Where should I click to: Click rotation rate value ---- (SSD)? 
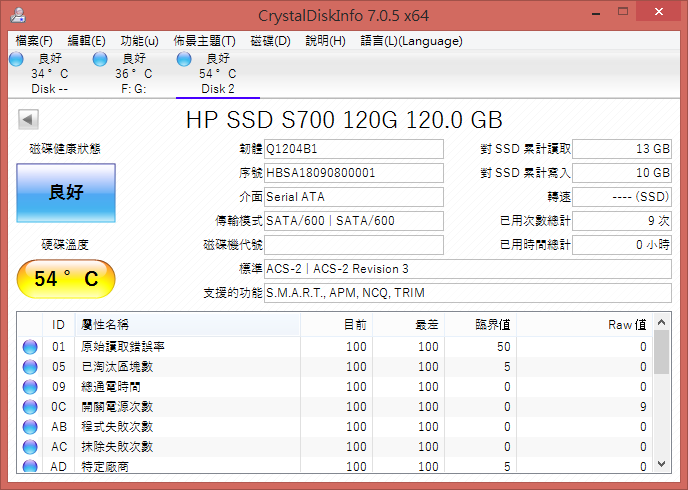coord(622,197)
